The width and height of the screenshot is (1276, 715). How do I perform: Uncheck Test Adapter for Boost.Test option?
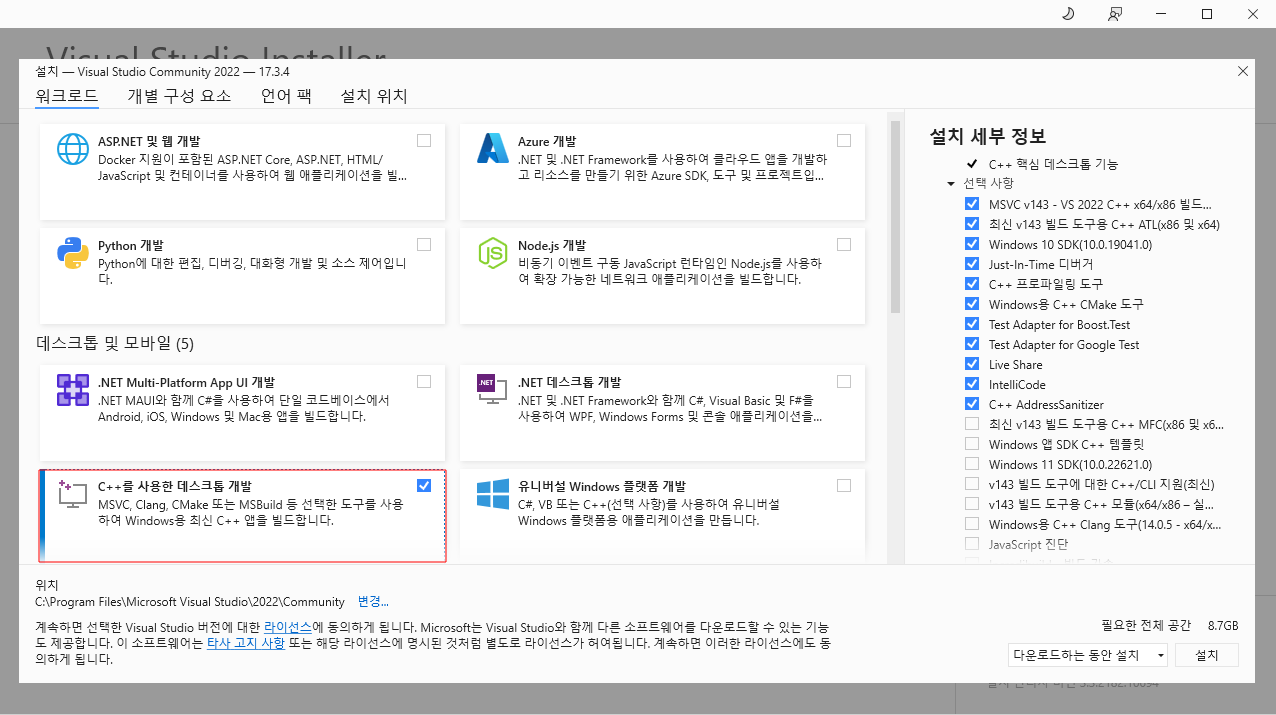click(972, 324)
